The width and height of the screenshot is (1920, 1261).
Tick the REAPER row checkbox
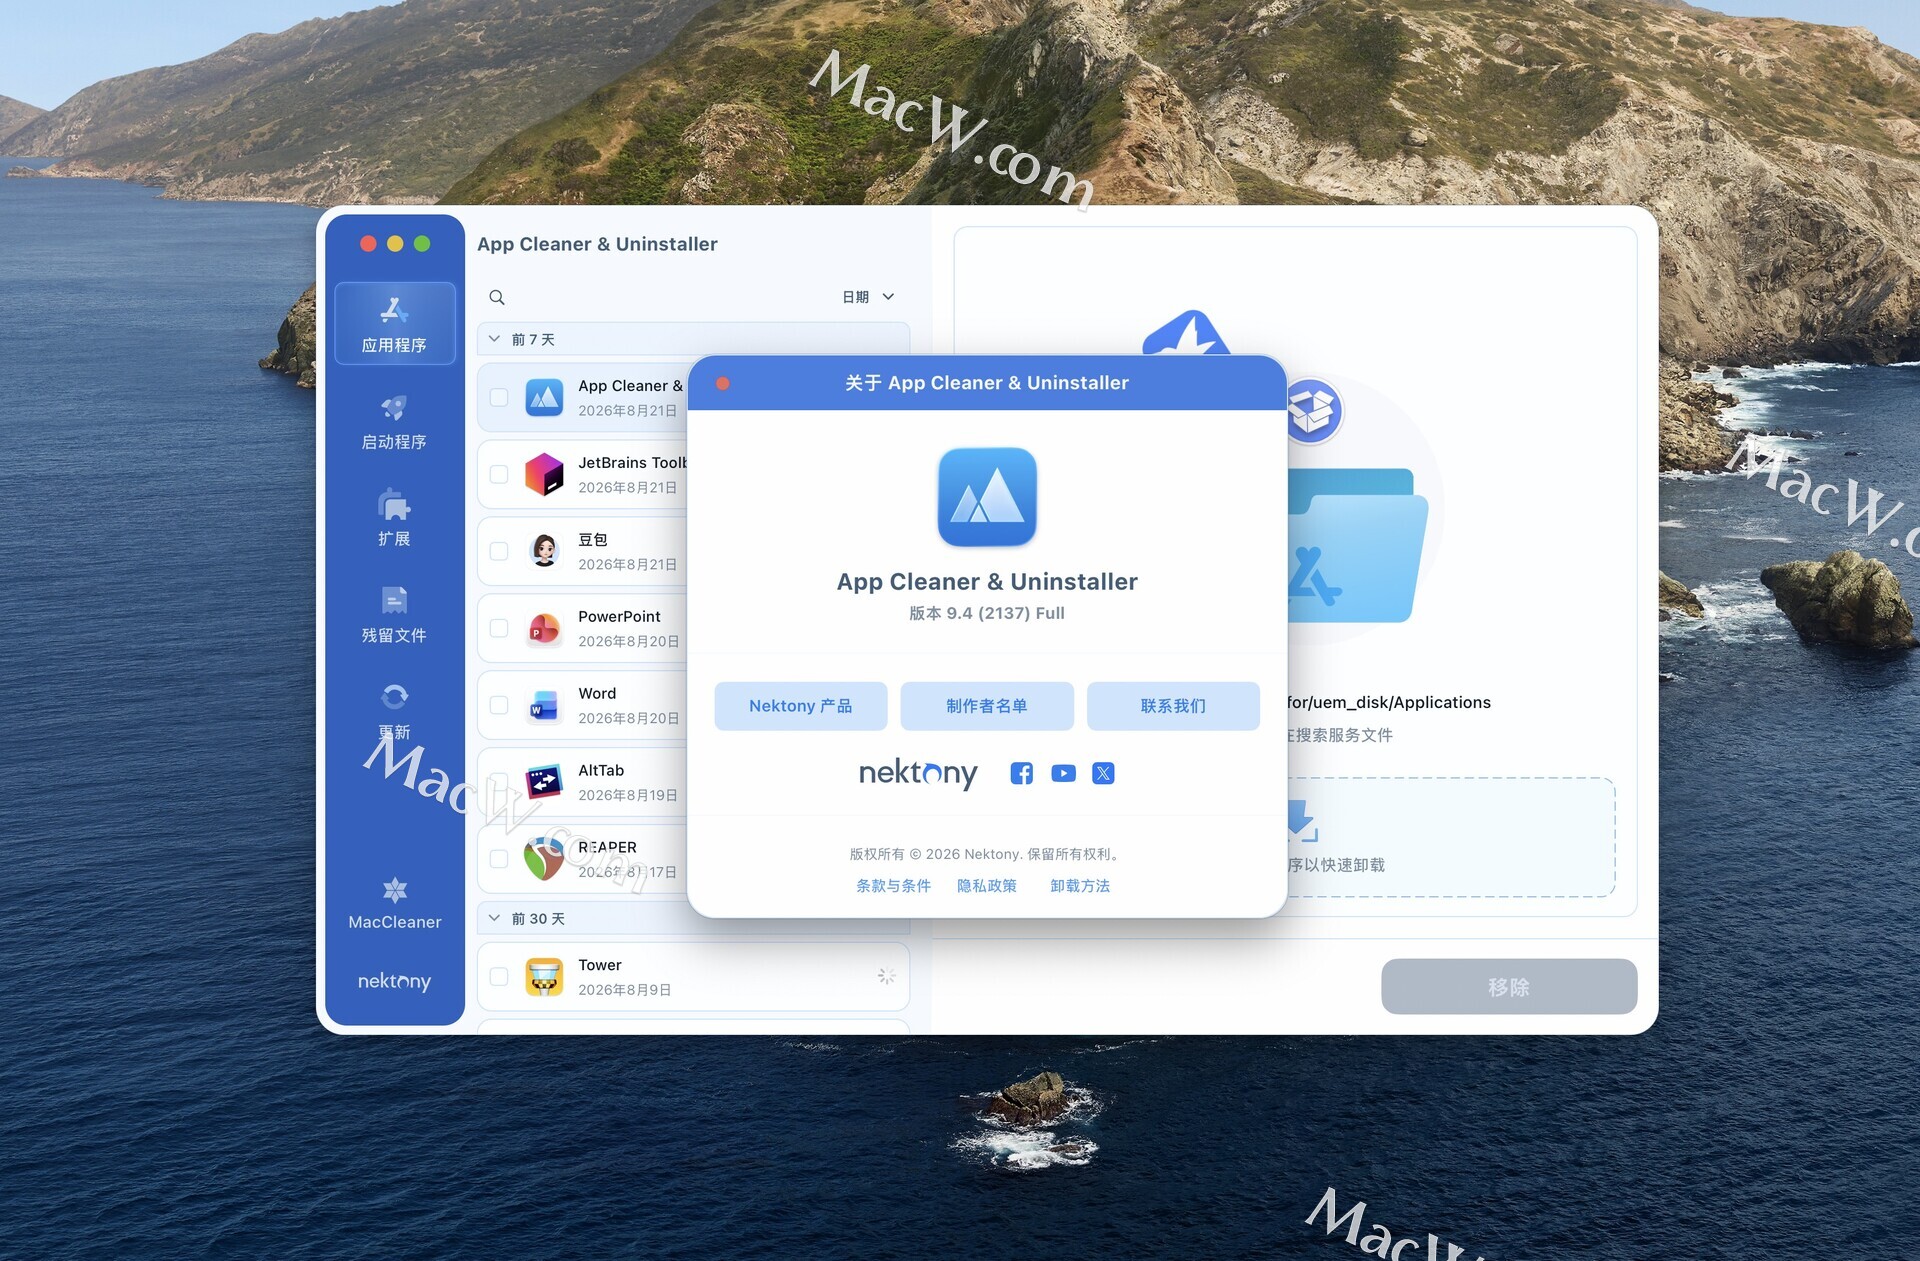click(499, 859)
